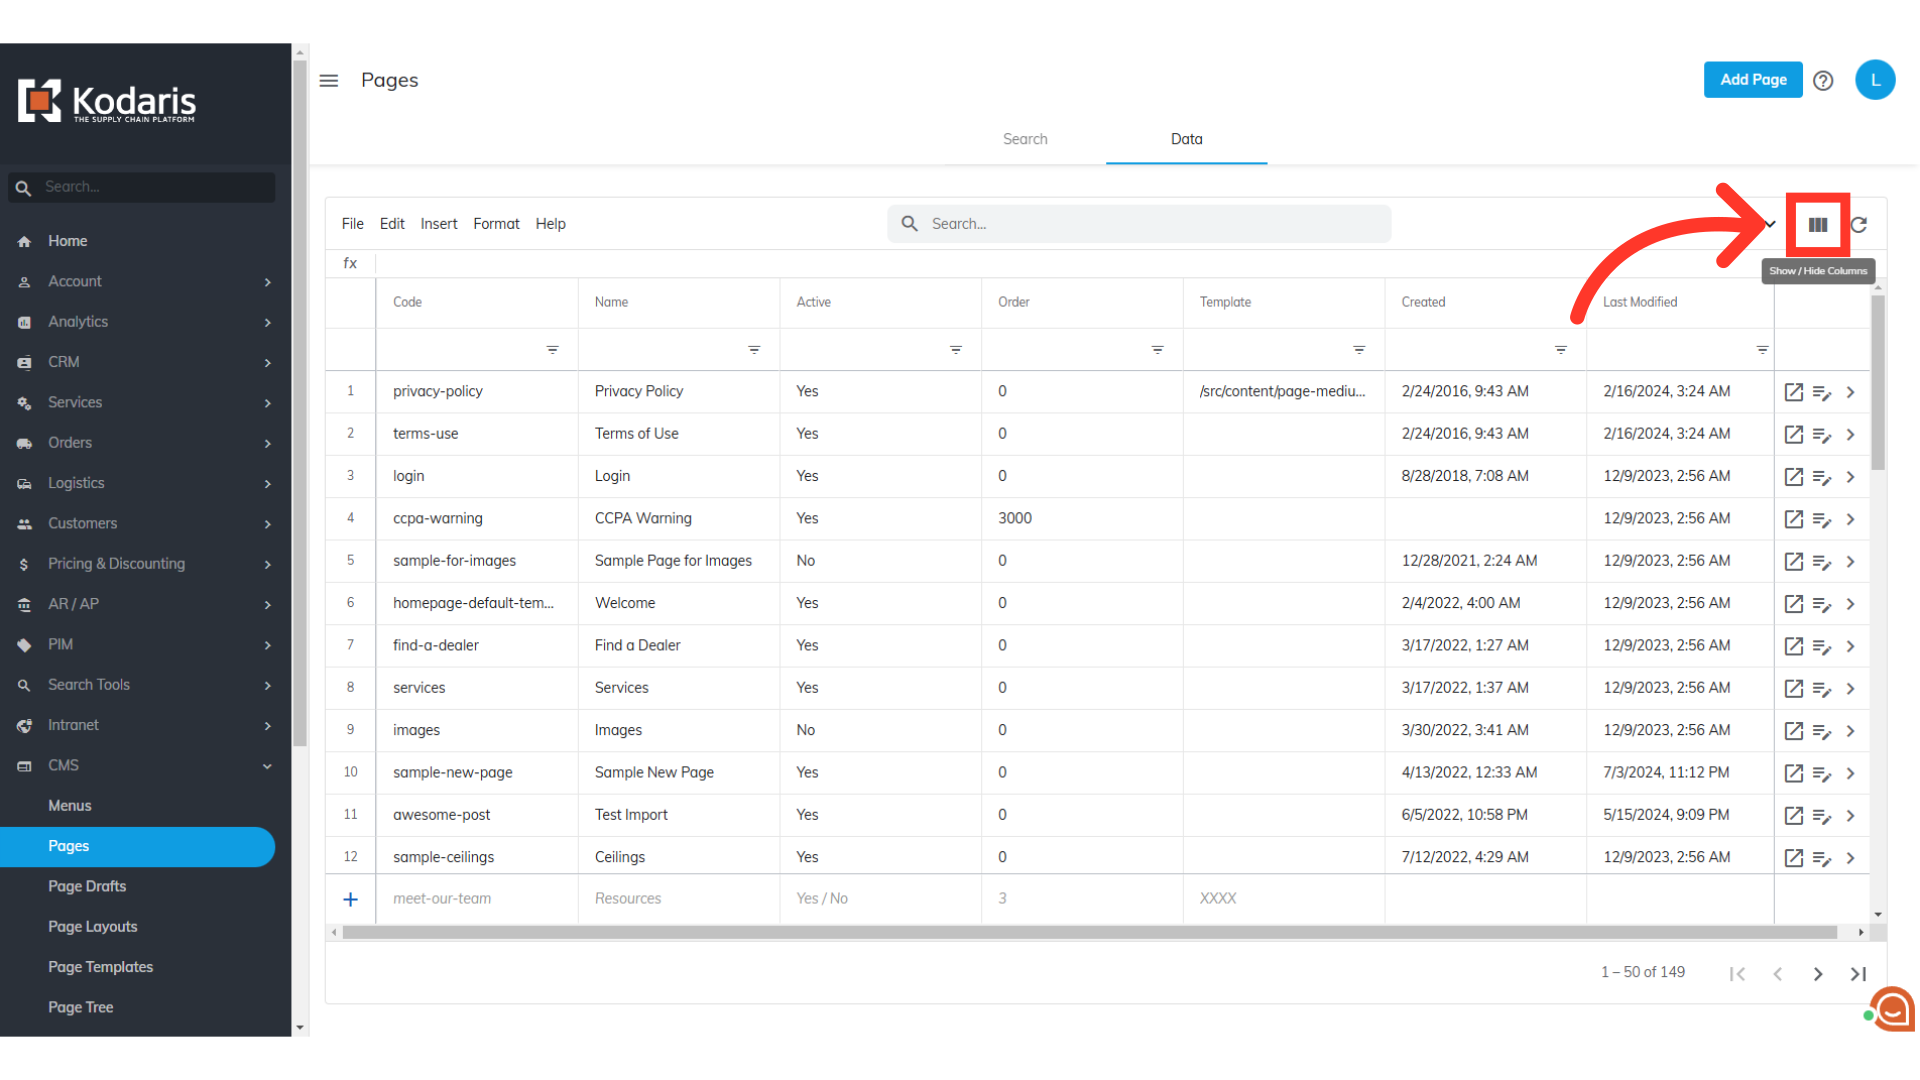The height and width of the screenshot is (1080, 1920).
Task: Open the hamburger navigation menu icon
Action: [x=329, y=81]
